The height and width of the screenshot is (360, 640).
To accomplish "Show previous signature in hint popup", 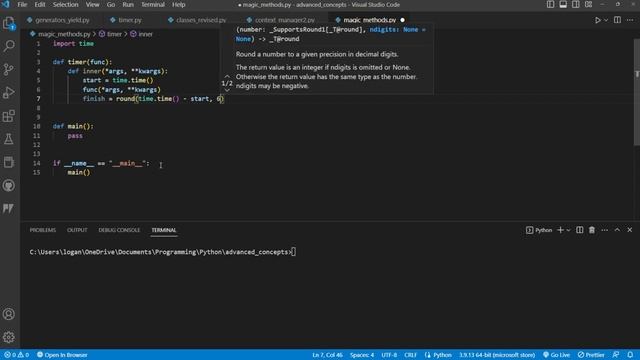I will 227,76.
